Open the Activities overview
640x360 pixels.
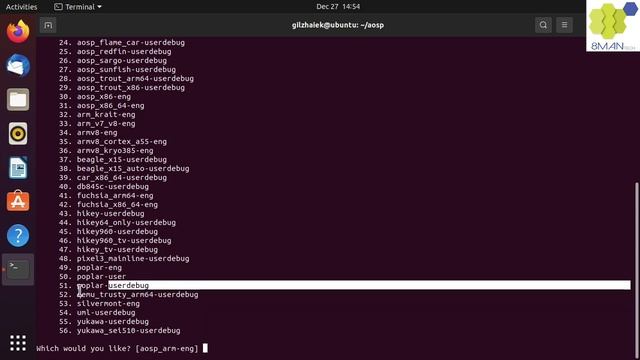(x=21, y=7)
